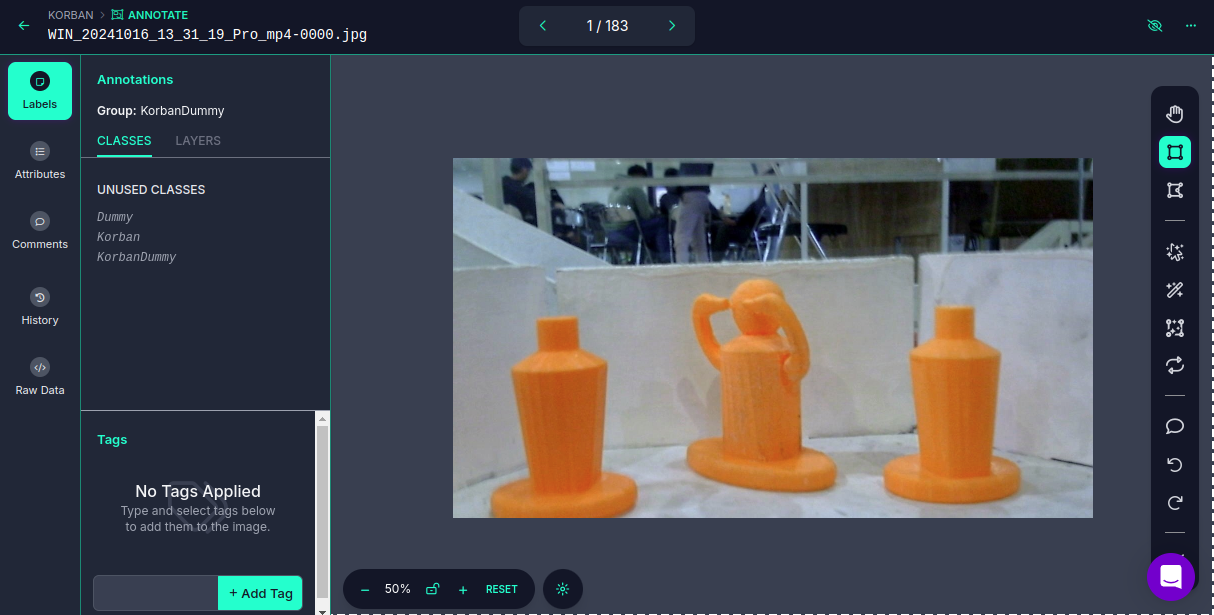
Task: Go to the next image arrow
Action: (x=672, y=26)
